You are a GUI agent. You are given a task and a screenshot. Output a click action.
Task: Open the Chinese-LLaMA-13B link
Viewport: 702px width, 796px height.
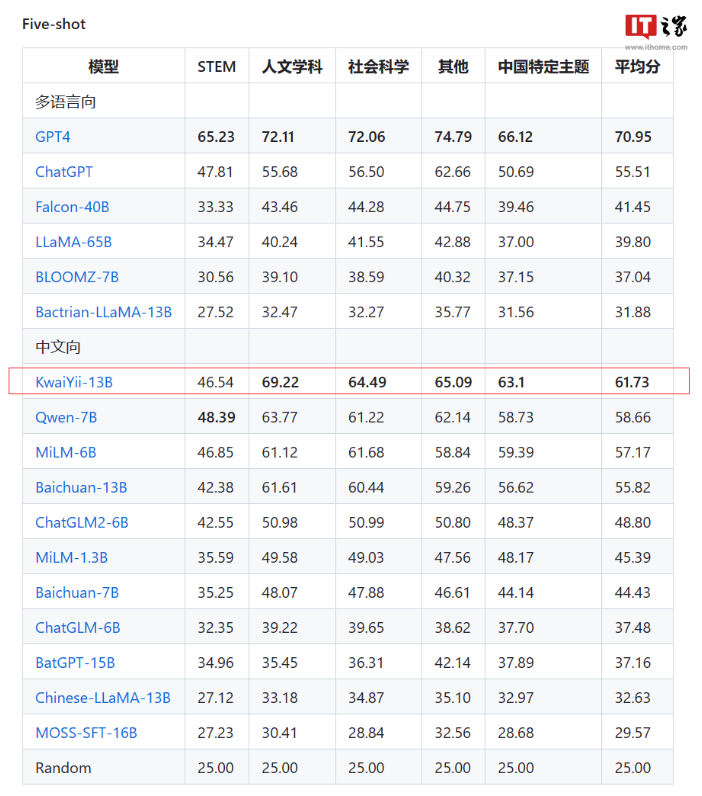(103, 698)
